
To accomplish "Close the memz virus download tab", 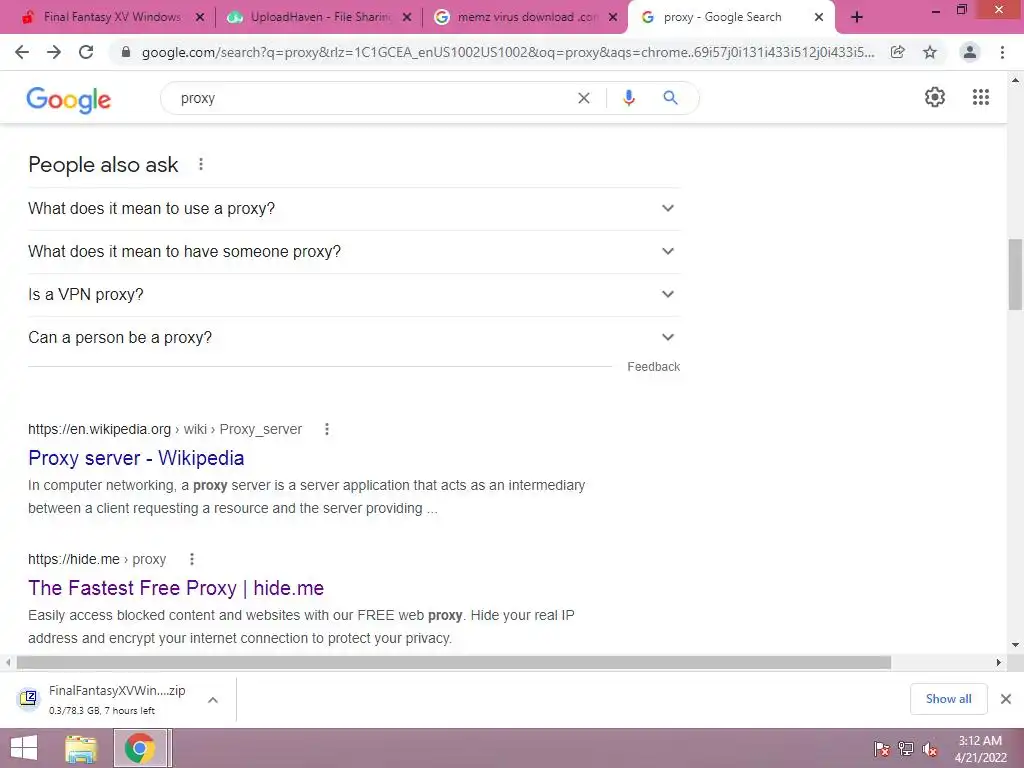I will click(x=613, y=18).
